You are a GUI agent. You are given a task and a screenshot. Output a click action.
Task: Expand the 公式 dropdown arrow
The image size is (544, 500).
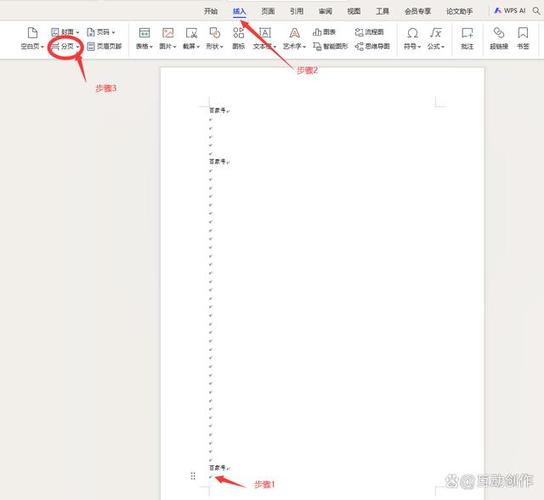click(x=443, y=46)
